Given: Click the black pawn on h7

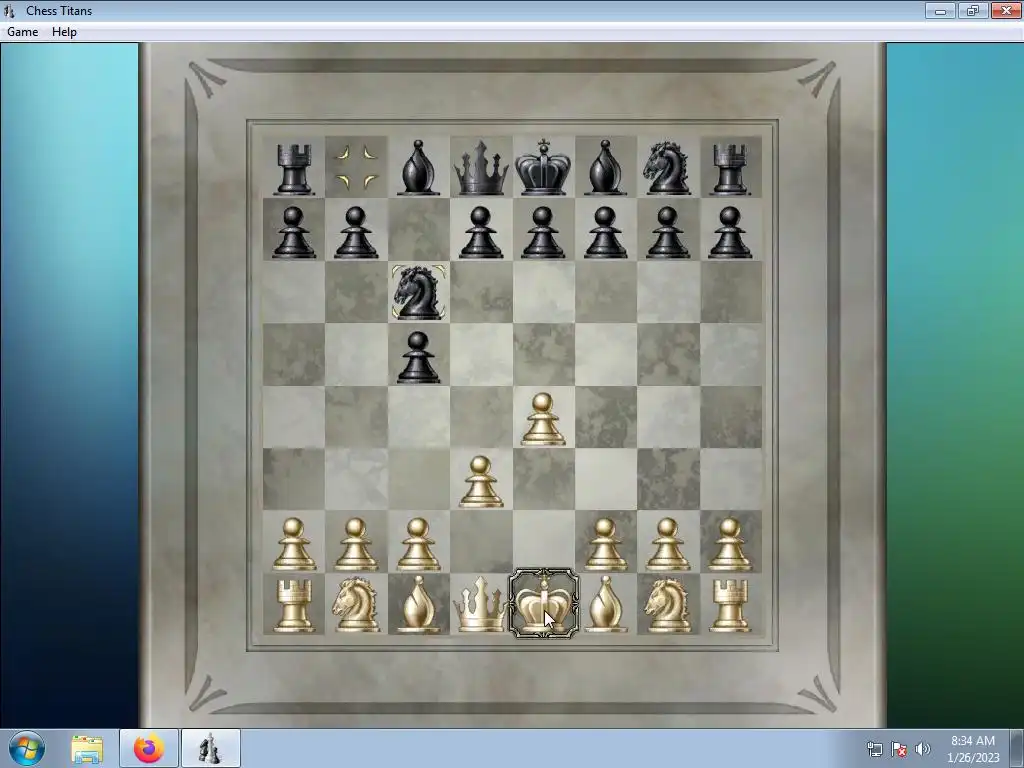Looking at the screenshot, I should click(730, 232).
